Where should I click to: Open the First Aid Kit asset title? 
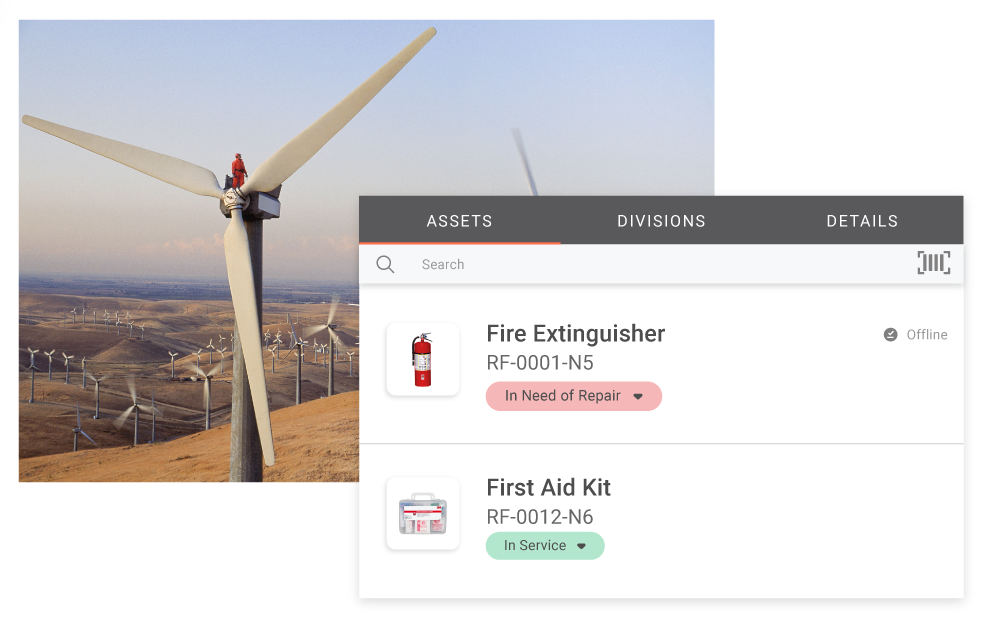pos(548,488)
